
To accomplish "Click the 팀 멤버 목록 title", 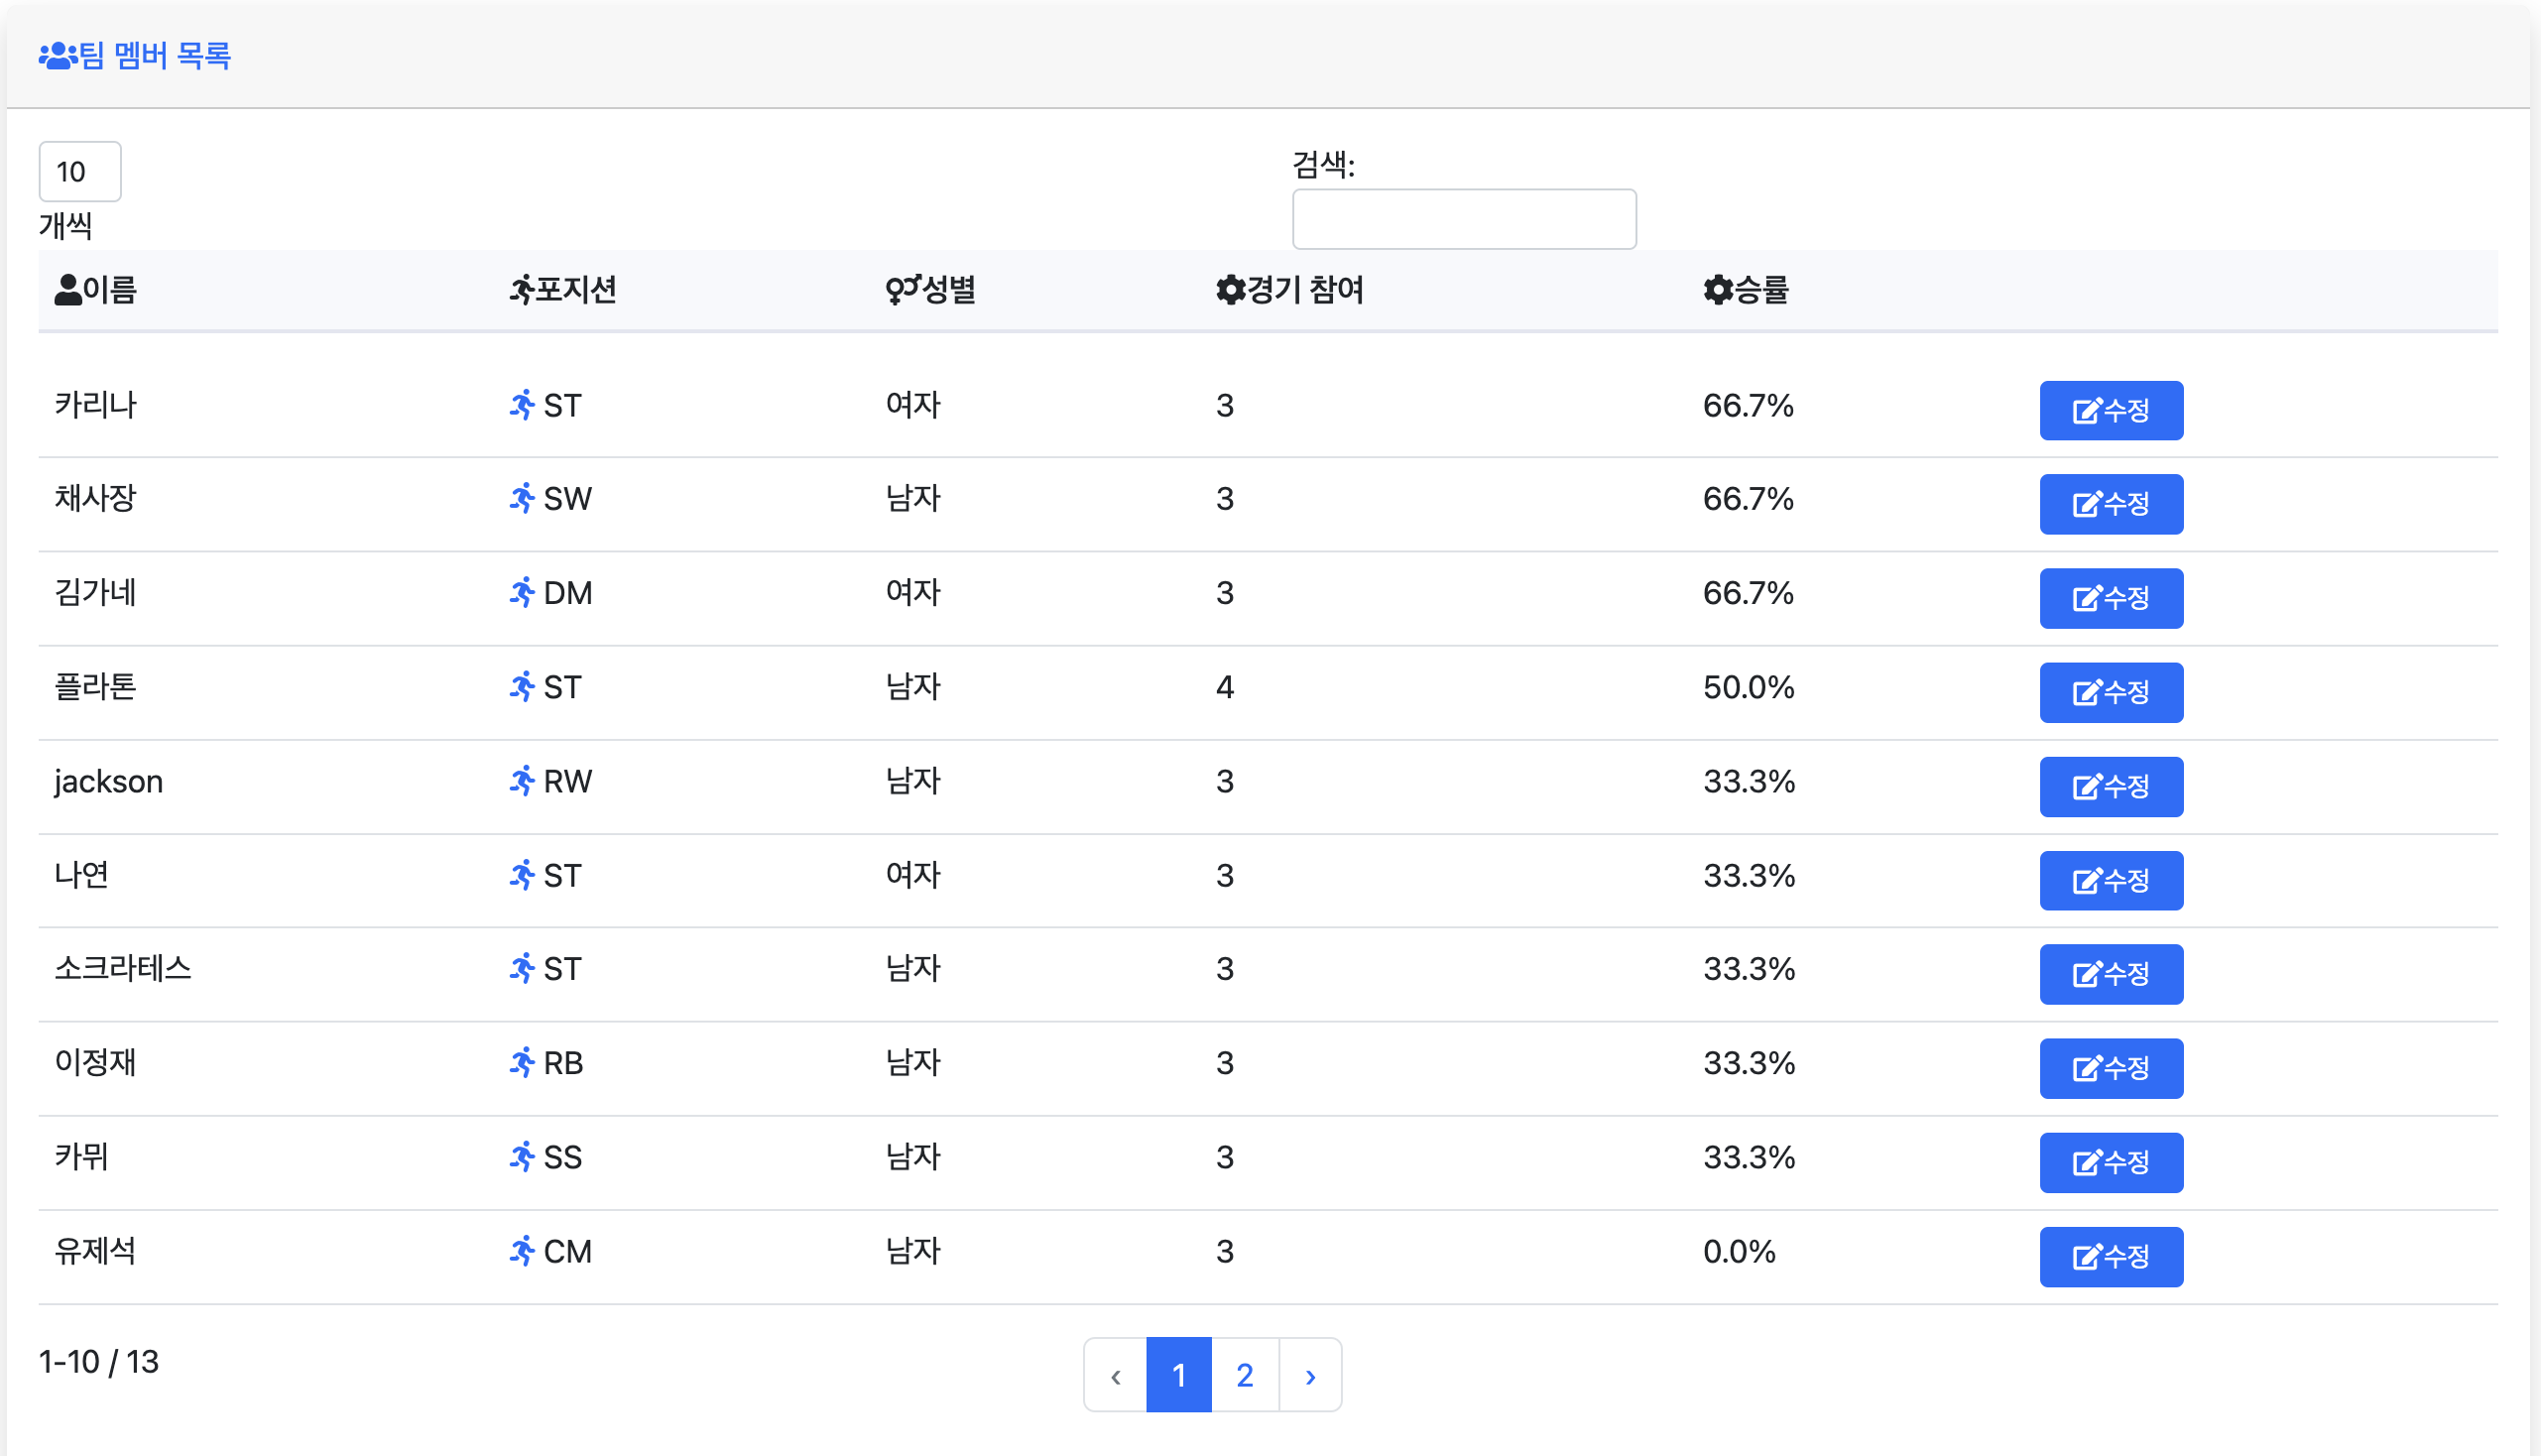I will pyautogui.click(x=155, y=55).
